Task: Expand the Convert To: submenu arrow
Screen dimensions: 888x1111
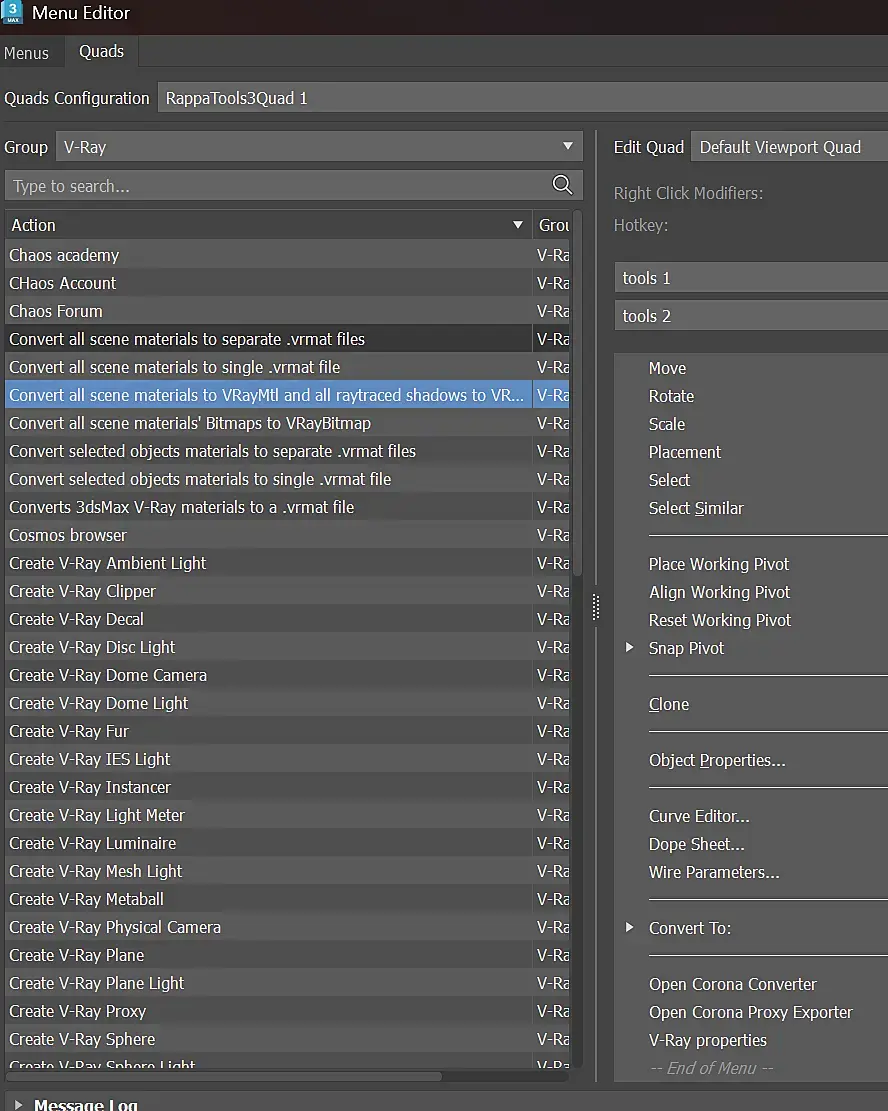Action: (629, 927)
